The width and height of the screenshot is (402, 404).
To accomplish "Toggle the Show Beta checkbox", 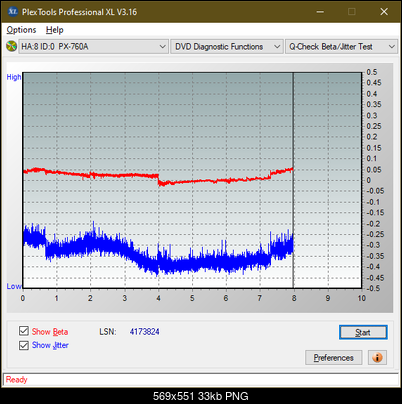I will [x=24, y=331].
